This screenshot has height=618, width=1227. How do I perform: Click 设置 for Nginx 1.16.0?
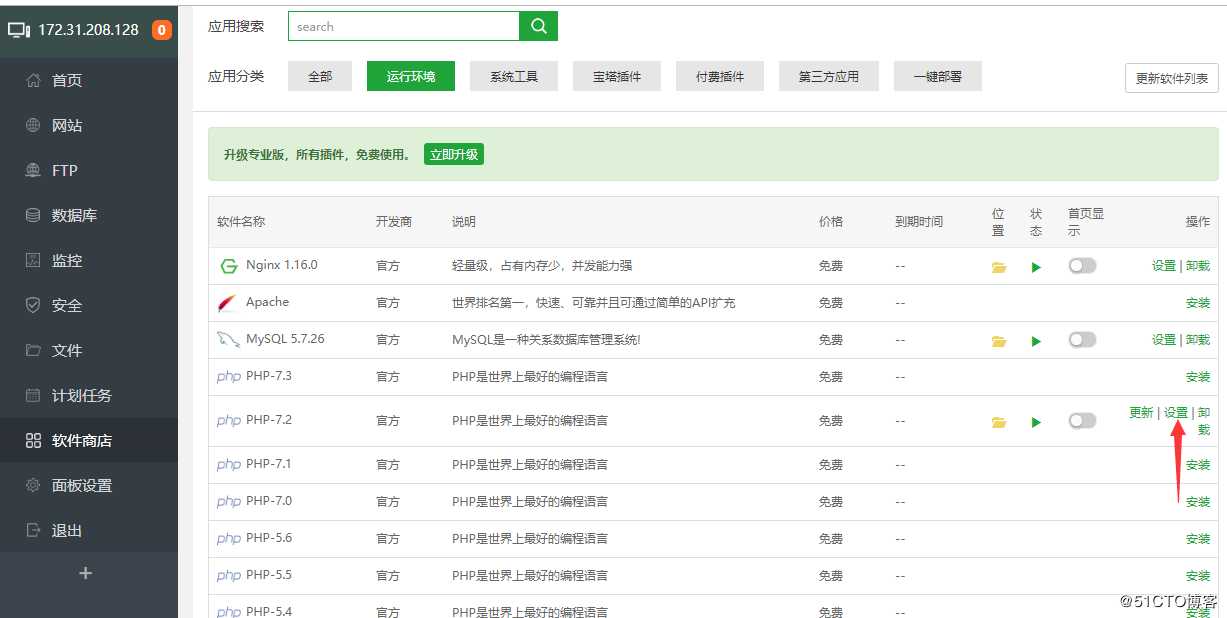[1164, 266]
